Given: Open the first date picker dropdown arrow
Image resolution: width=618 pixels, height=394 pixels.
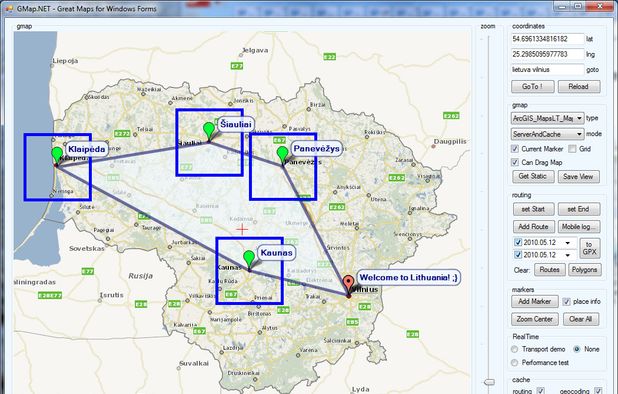Looking at the screenshot, I should click(568, 243).
